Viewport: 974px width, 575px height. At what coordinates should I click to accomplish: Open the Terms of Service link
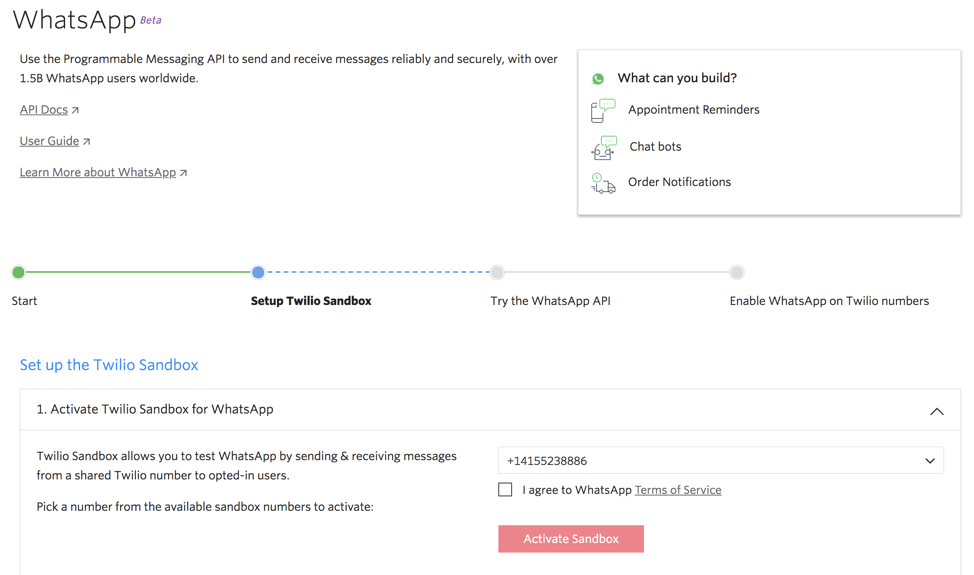[677, 490]
